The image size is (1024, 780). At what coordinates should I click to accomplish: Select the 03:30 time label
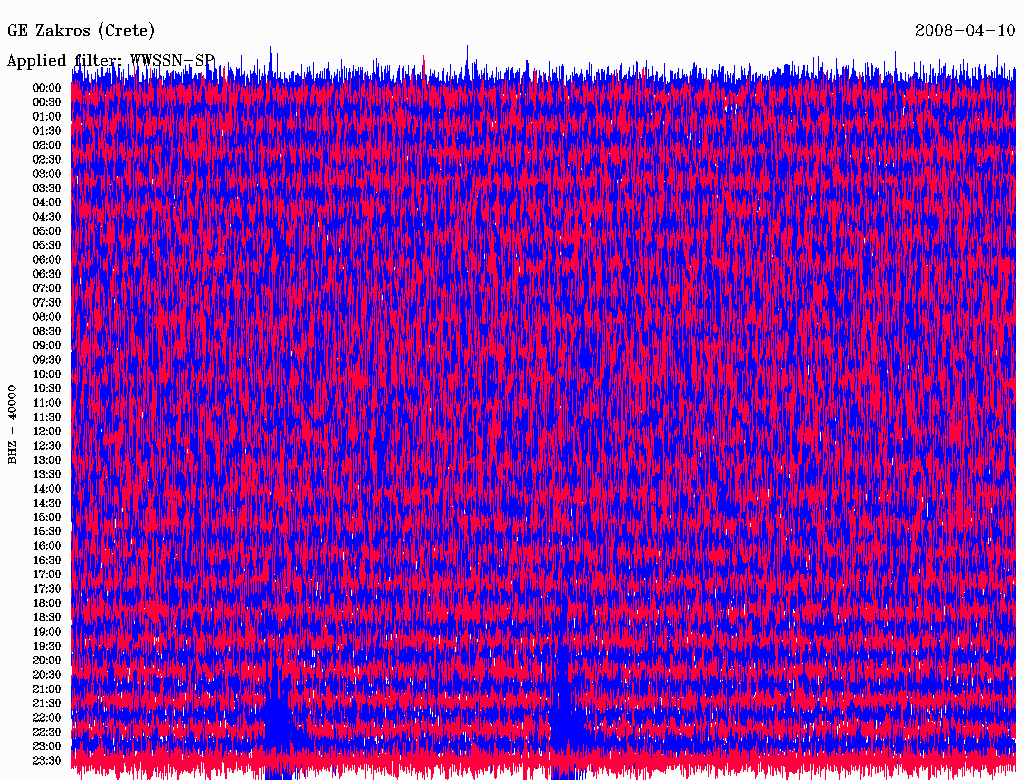47,188
